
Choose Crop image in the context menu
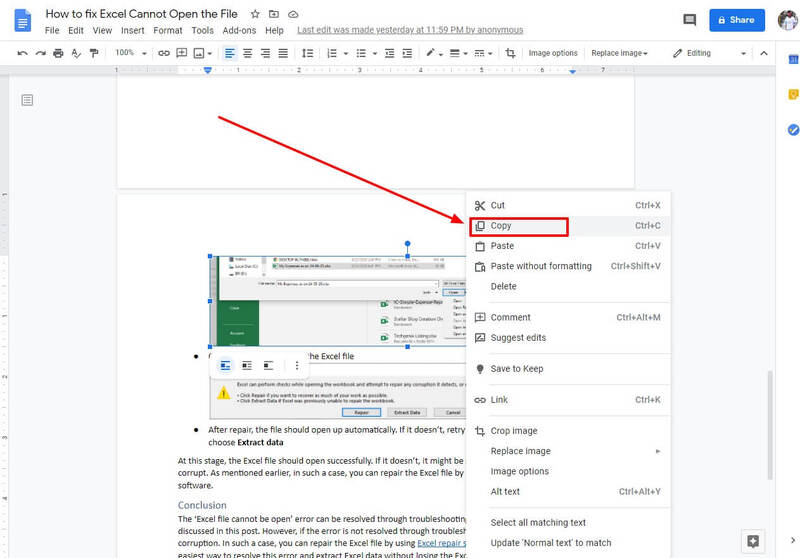click(568, 430)
